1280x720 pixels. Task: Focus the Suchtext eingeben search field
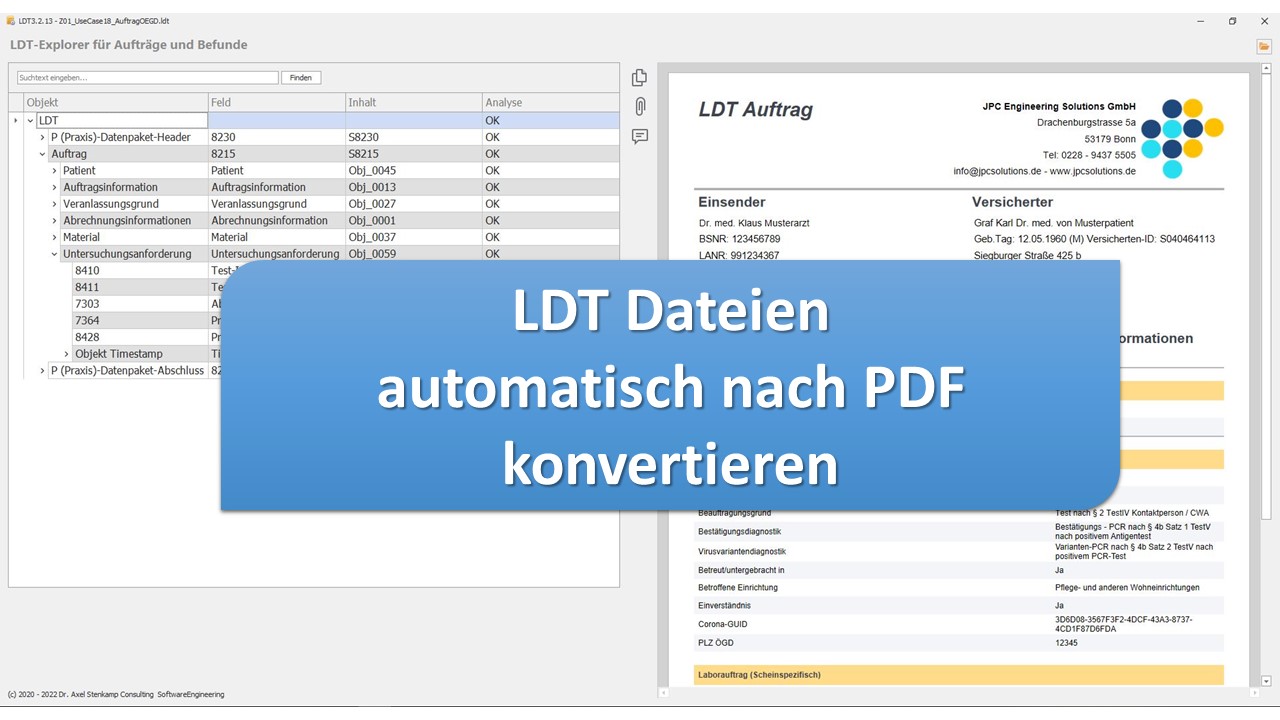[148, 78]
